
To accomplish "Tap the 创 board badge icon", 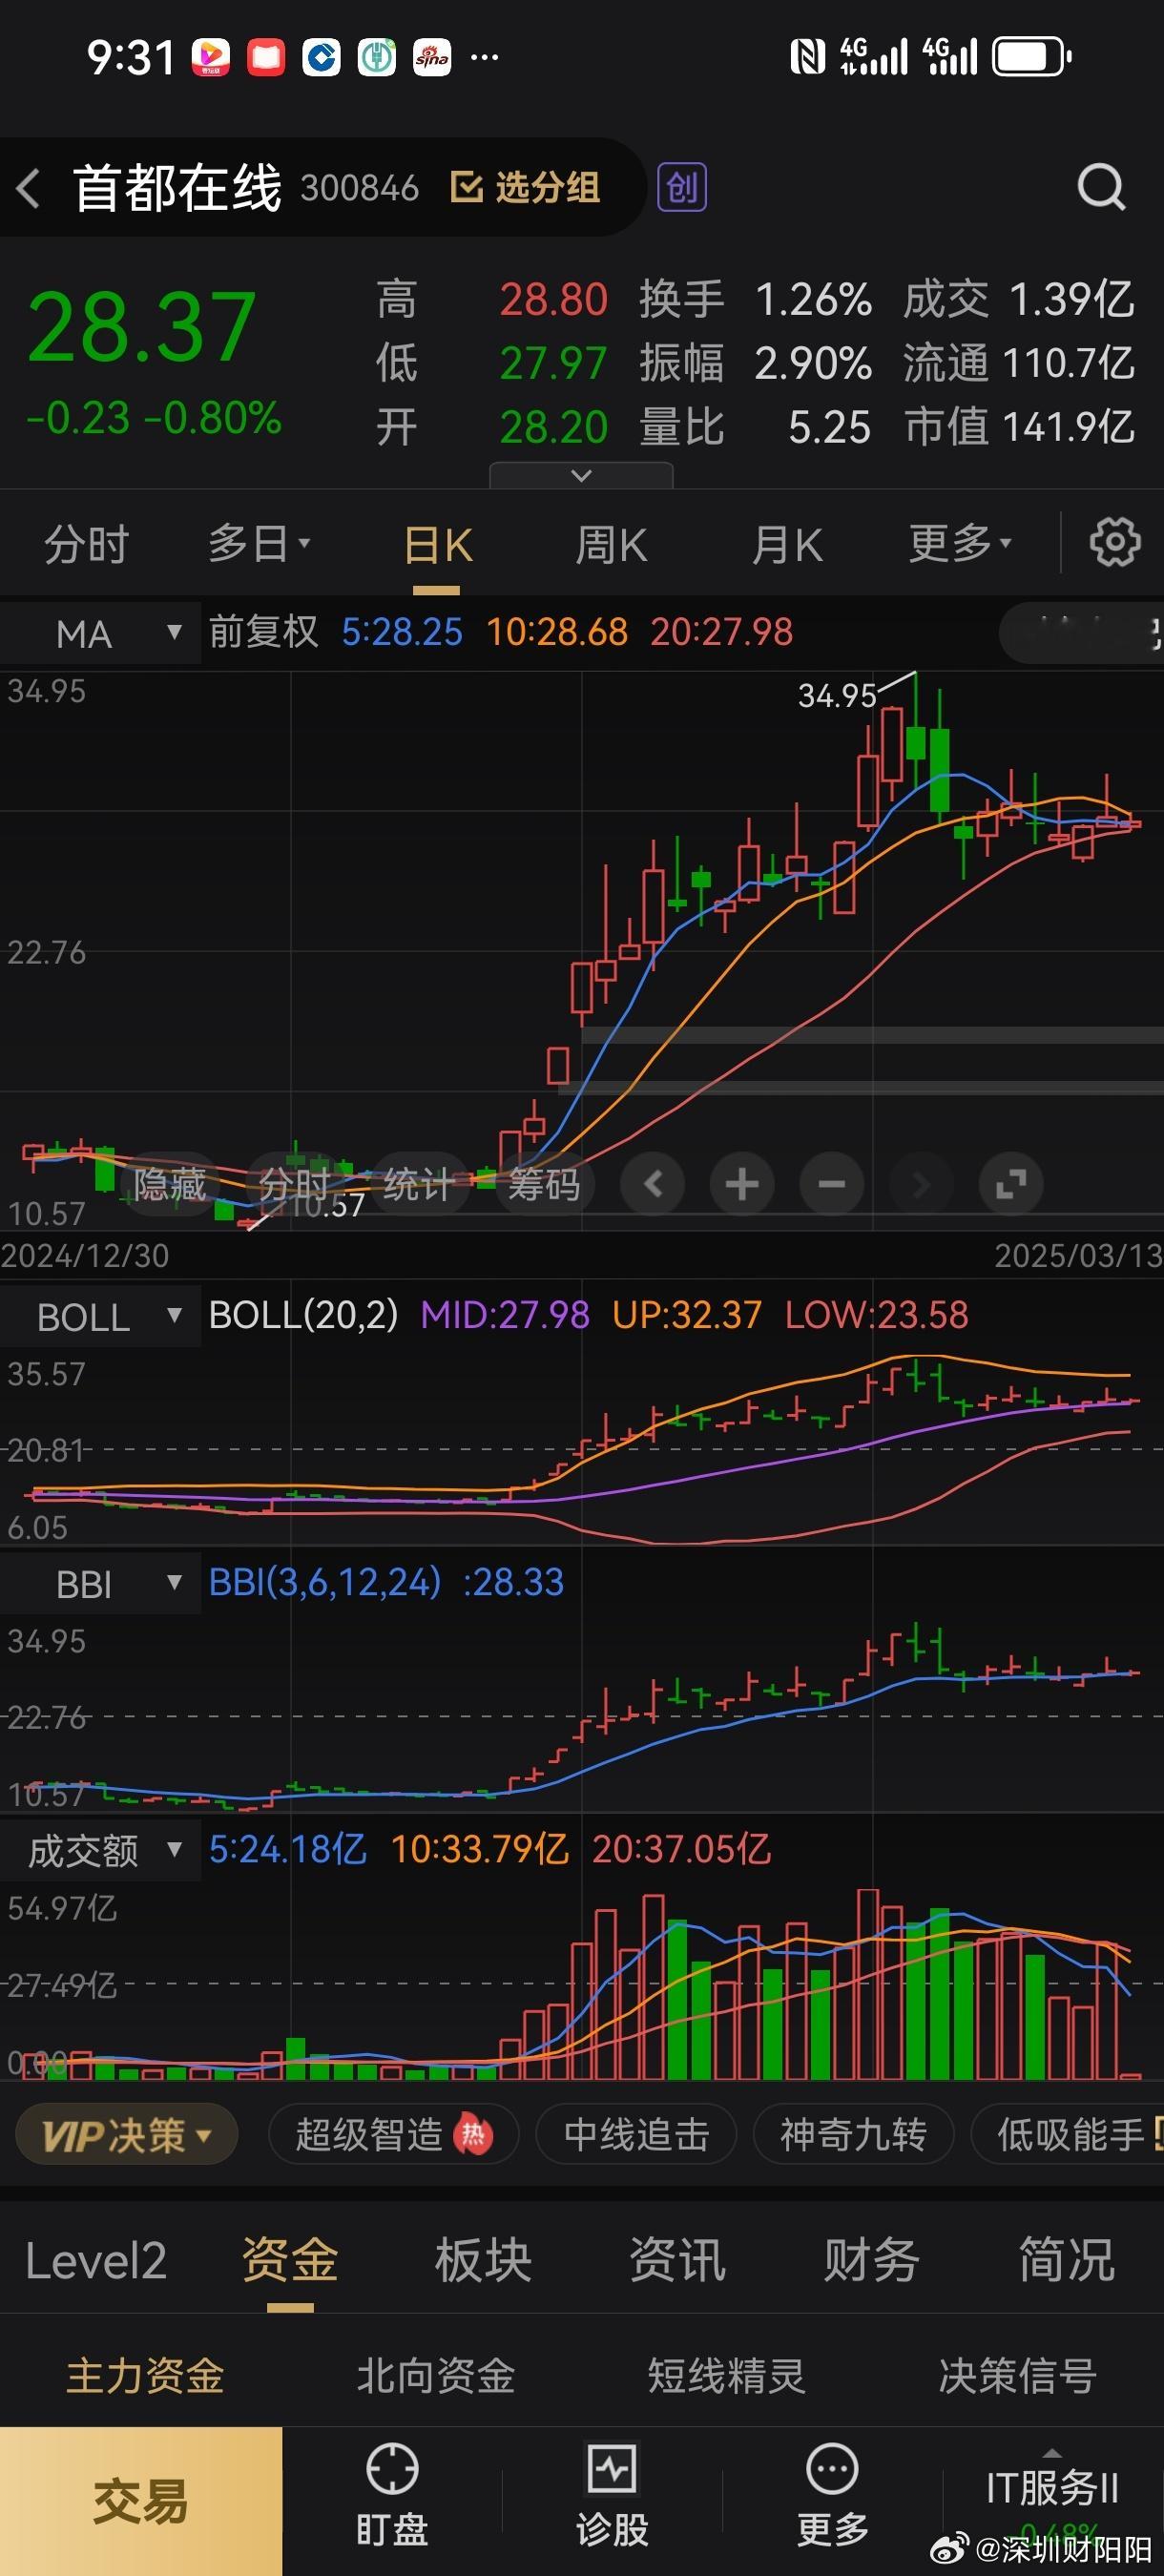I will 682,187.
